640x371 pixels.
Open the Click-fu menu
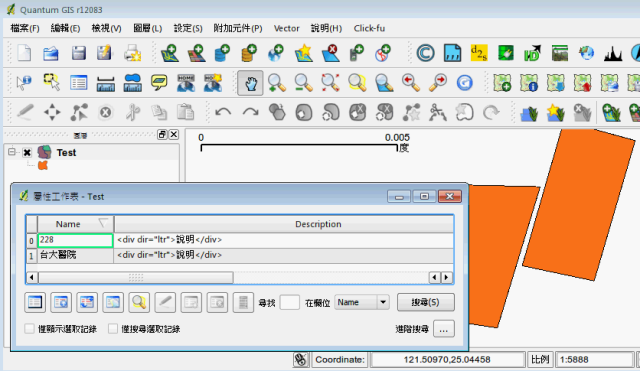(x=369, y=28)
